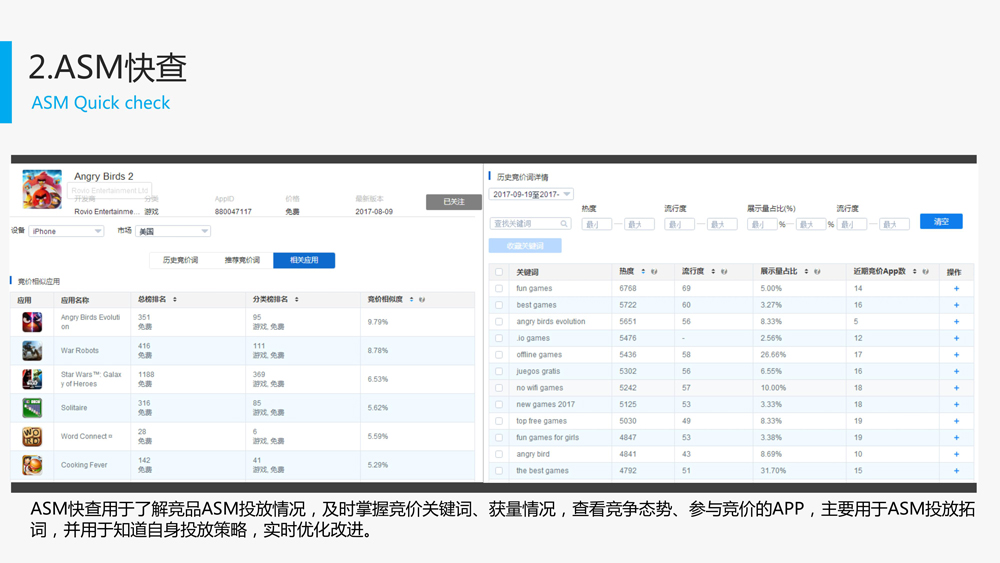Screen dimensions: 1000x563
Task: Click the plus icon for 'fun games'
Action: coord(956,289)
